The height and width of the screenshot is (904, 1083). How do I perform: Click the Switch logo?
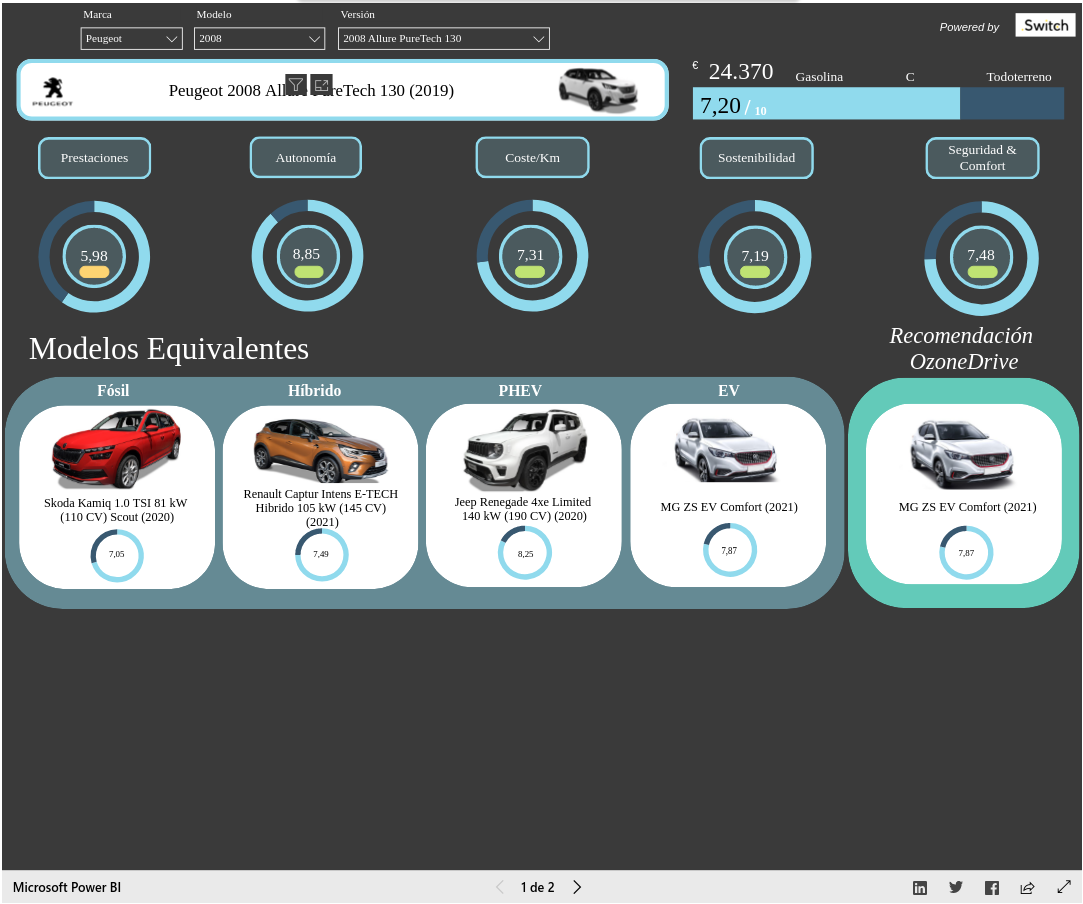pos(1046,26)
